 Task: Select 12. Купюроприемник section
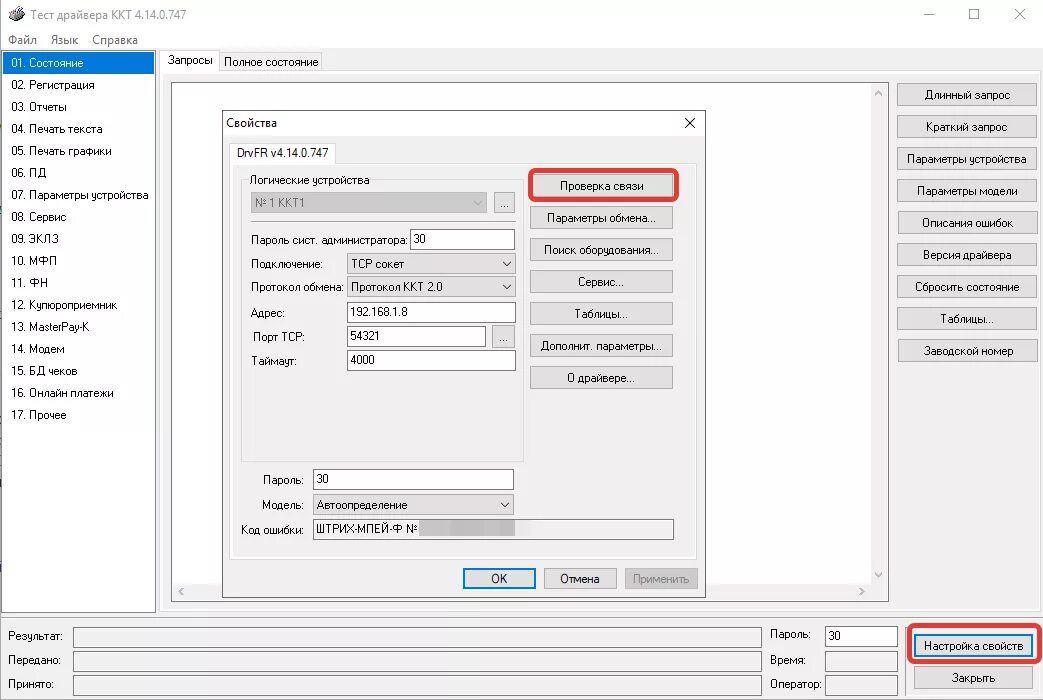pos(78,305)
